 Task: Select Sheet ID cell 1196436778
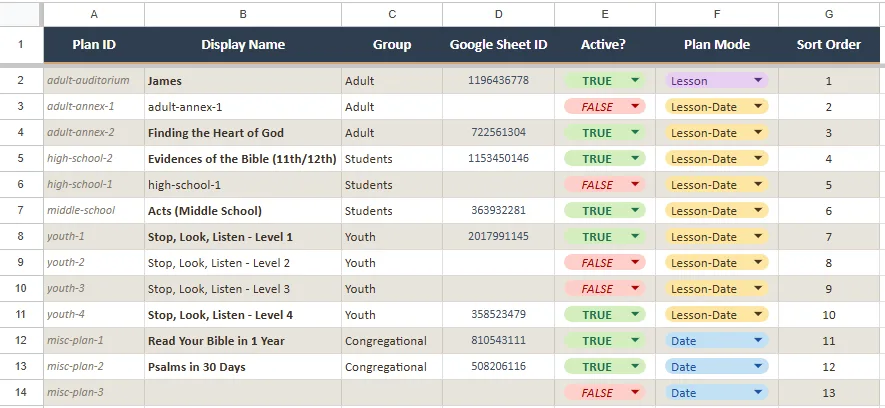(x=498, y=81)
